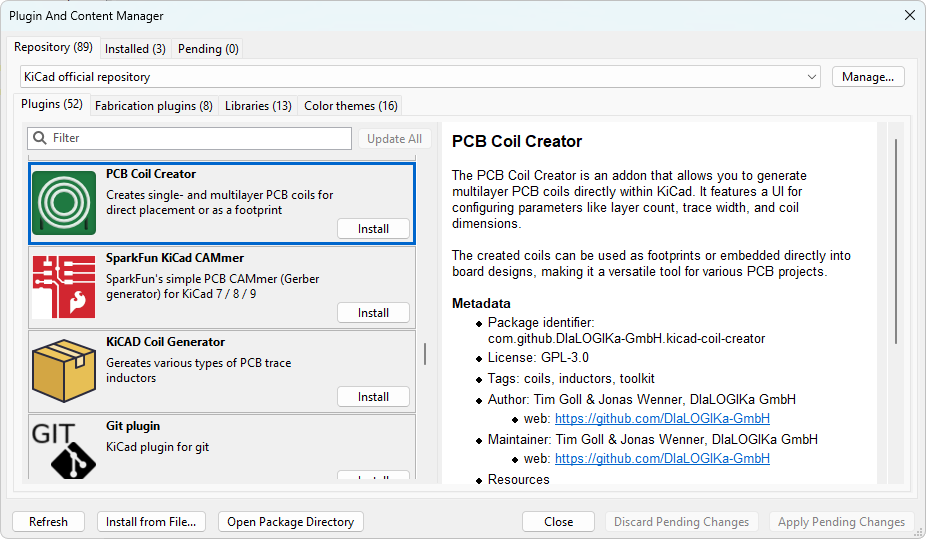Click the Close button at bottom
926x539 pixels.
pyautogui.click(x=558, y=522)
